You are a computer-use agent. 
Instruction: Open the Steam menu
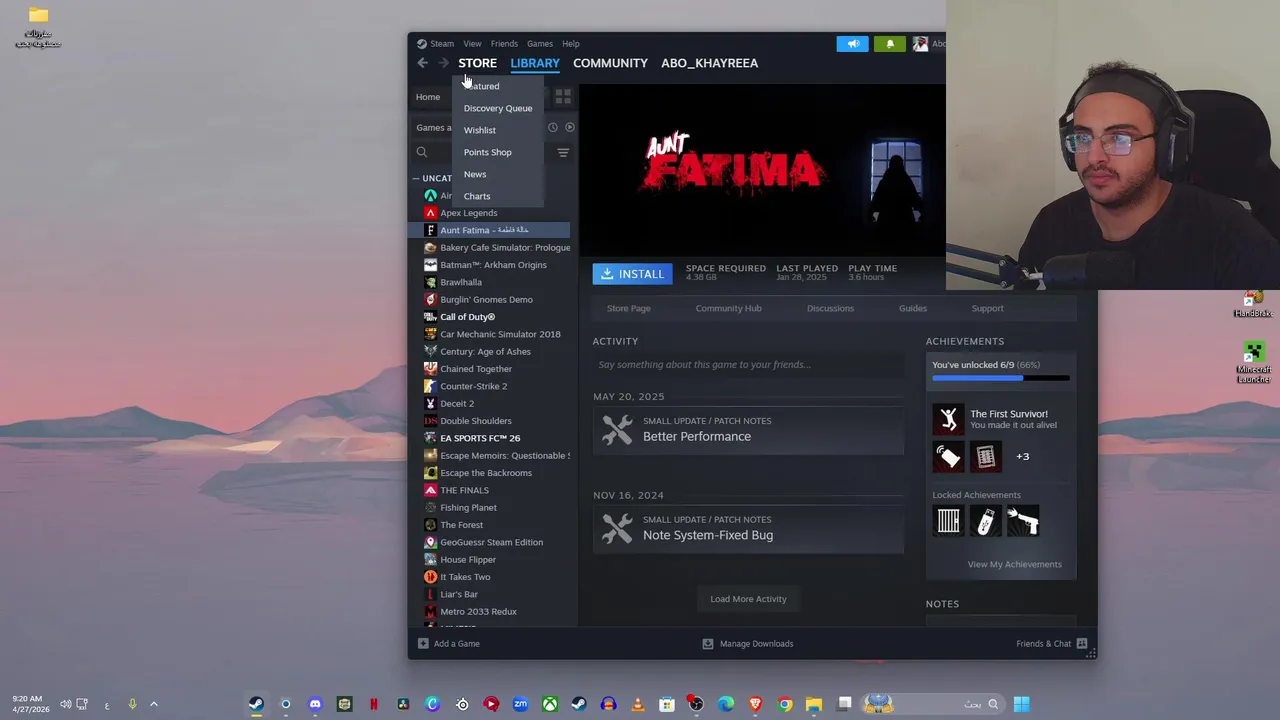click(x=442, y=43)
